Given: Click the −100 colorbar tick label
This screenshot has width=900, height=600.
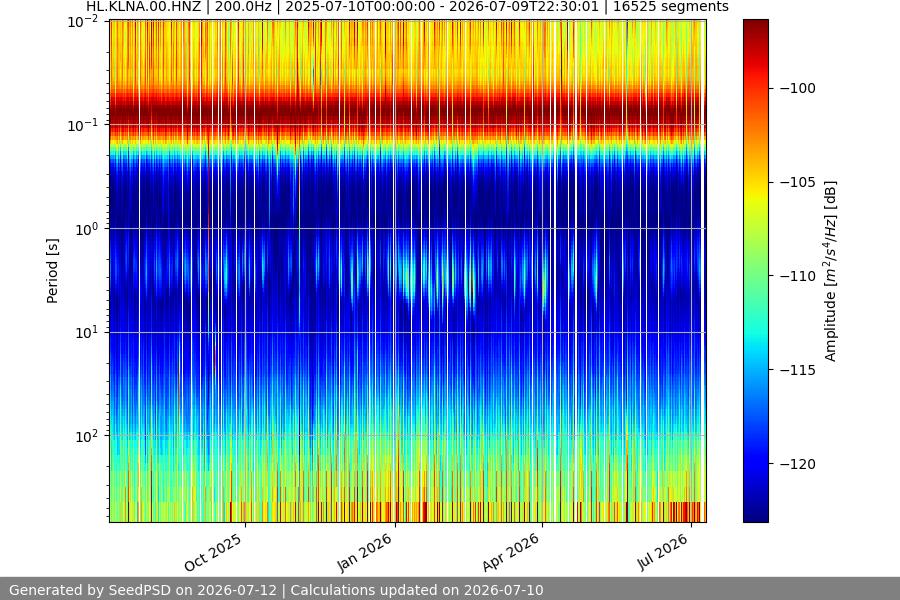Looking at the screenshot, I should 798,88.
